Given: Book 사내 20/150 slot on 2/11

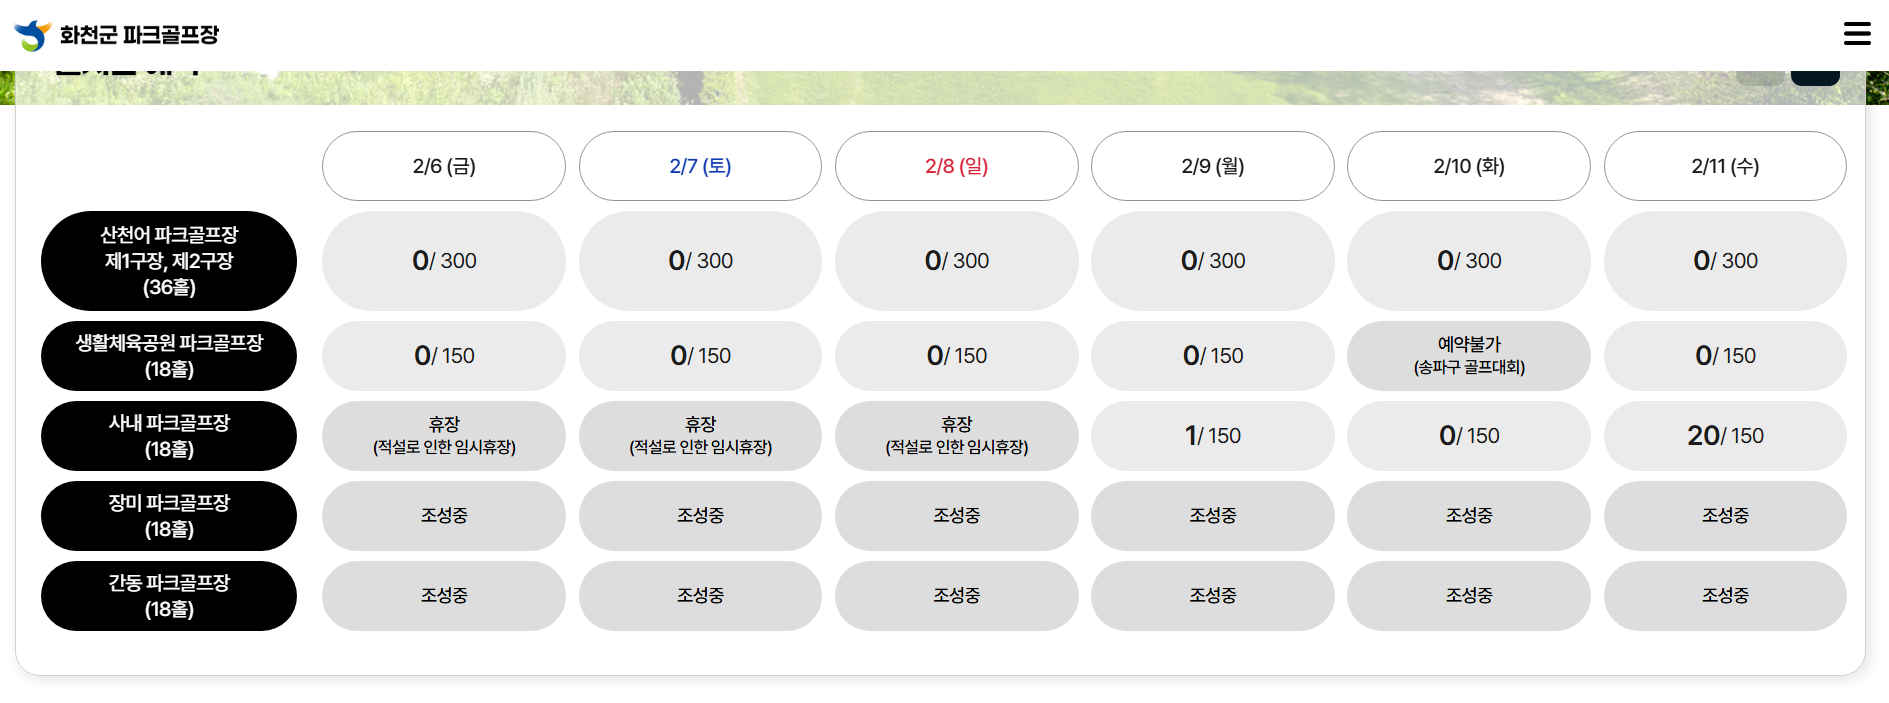Looking at the screenshot, I should 1725,436.
